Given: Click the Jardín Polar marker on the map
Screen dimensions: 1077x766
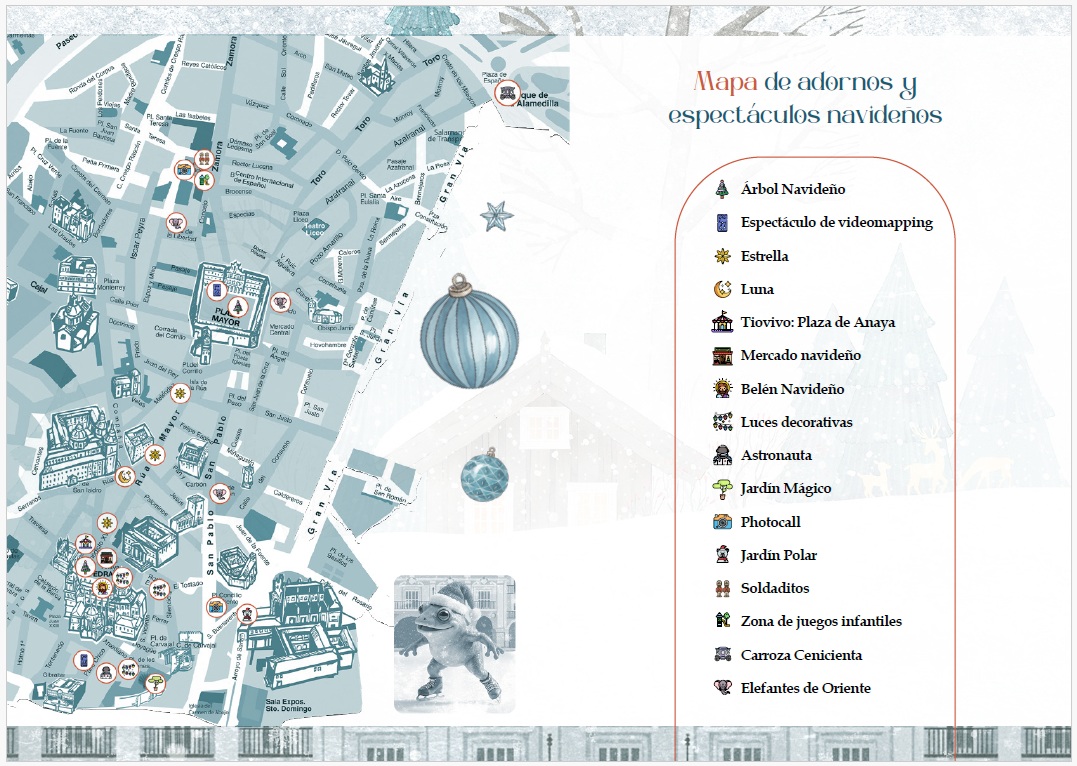Looking at the screenshot, I should pyautogui.click(x=248, y=614).
